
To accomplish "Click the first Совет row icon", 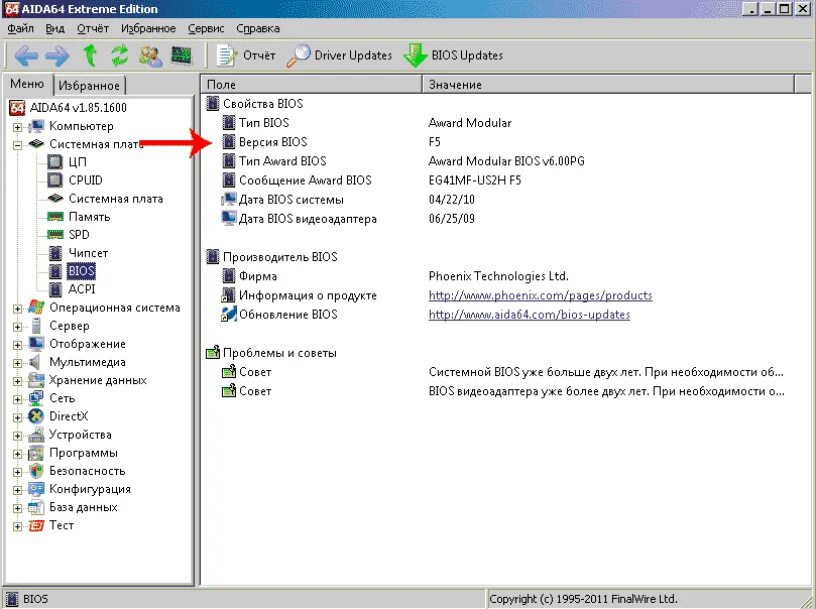I will coord(229,372).
